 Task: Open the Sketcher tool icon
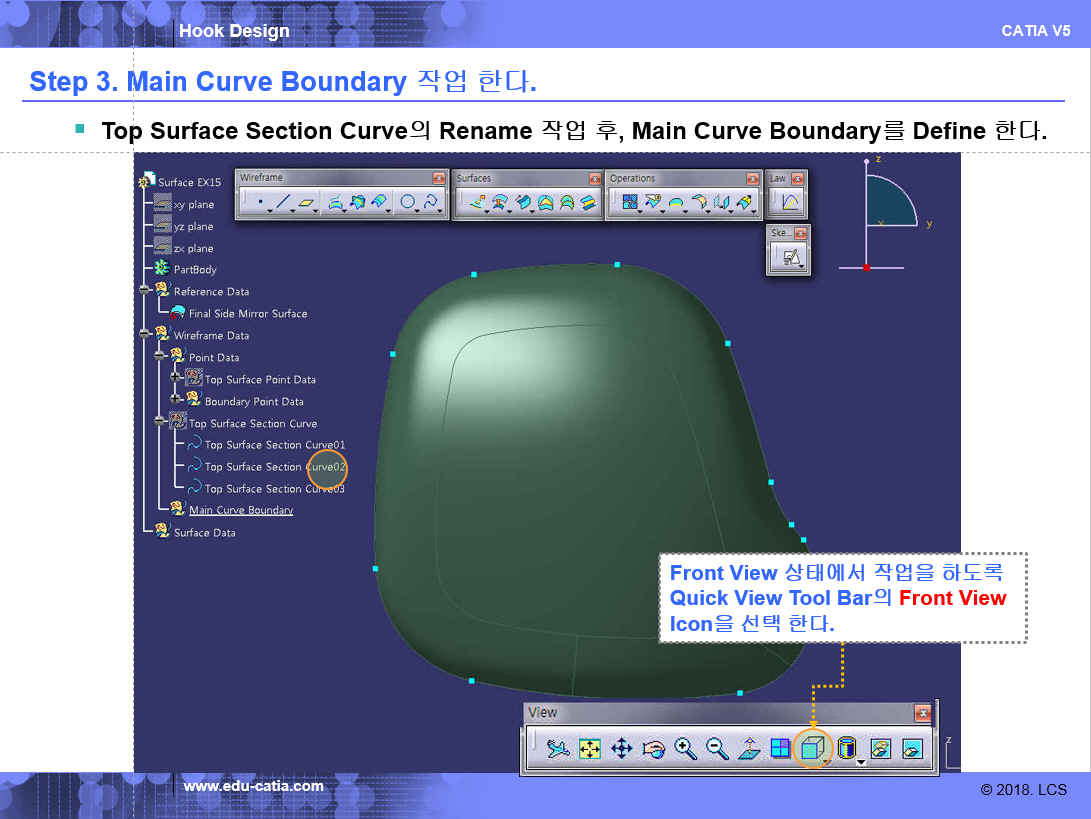click(x=792, y=258)
